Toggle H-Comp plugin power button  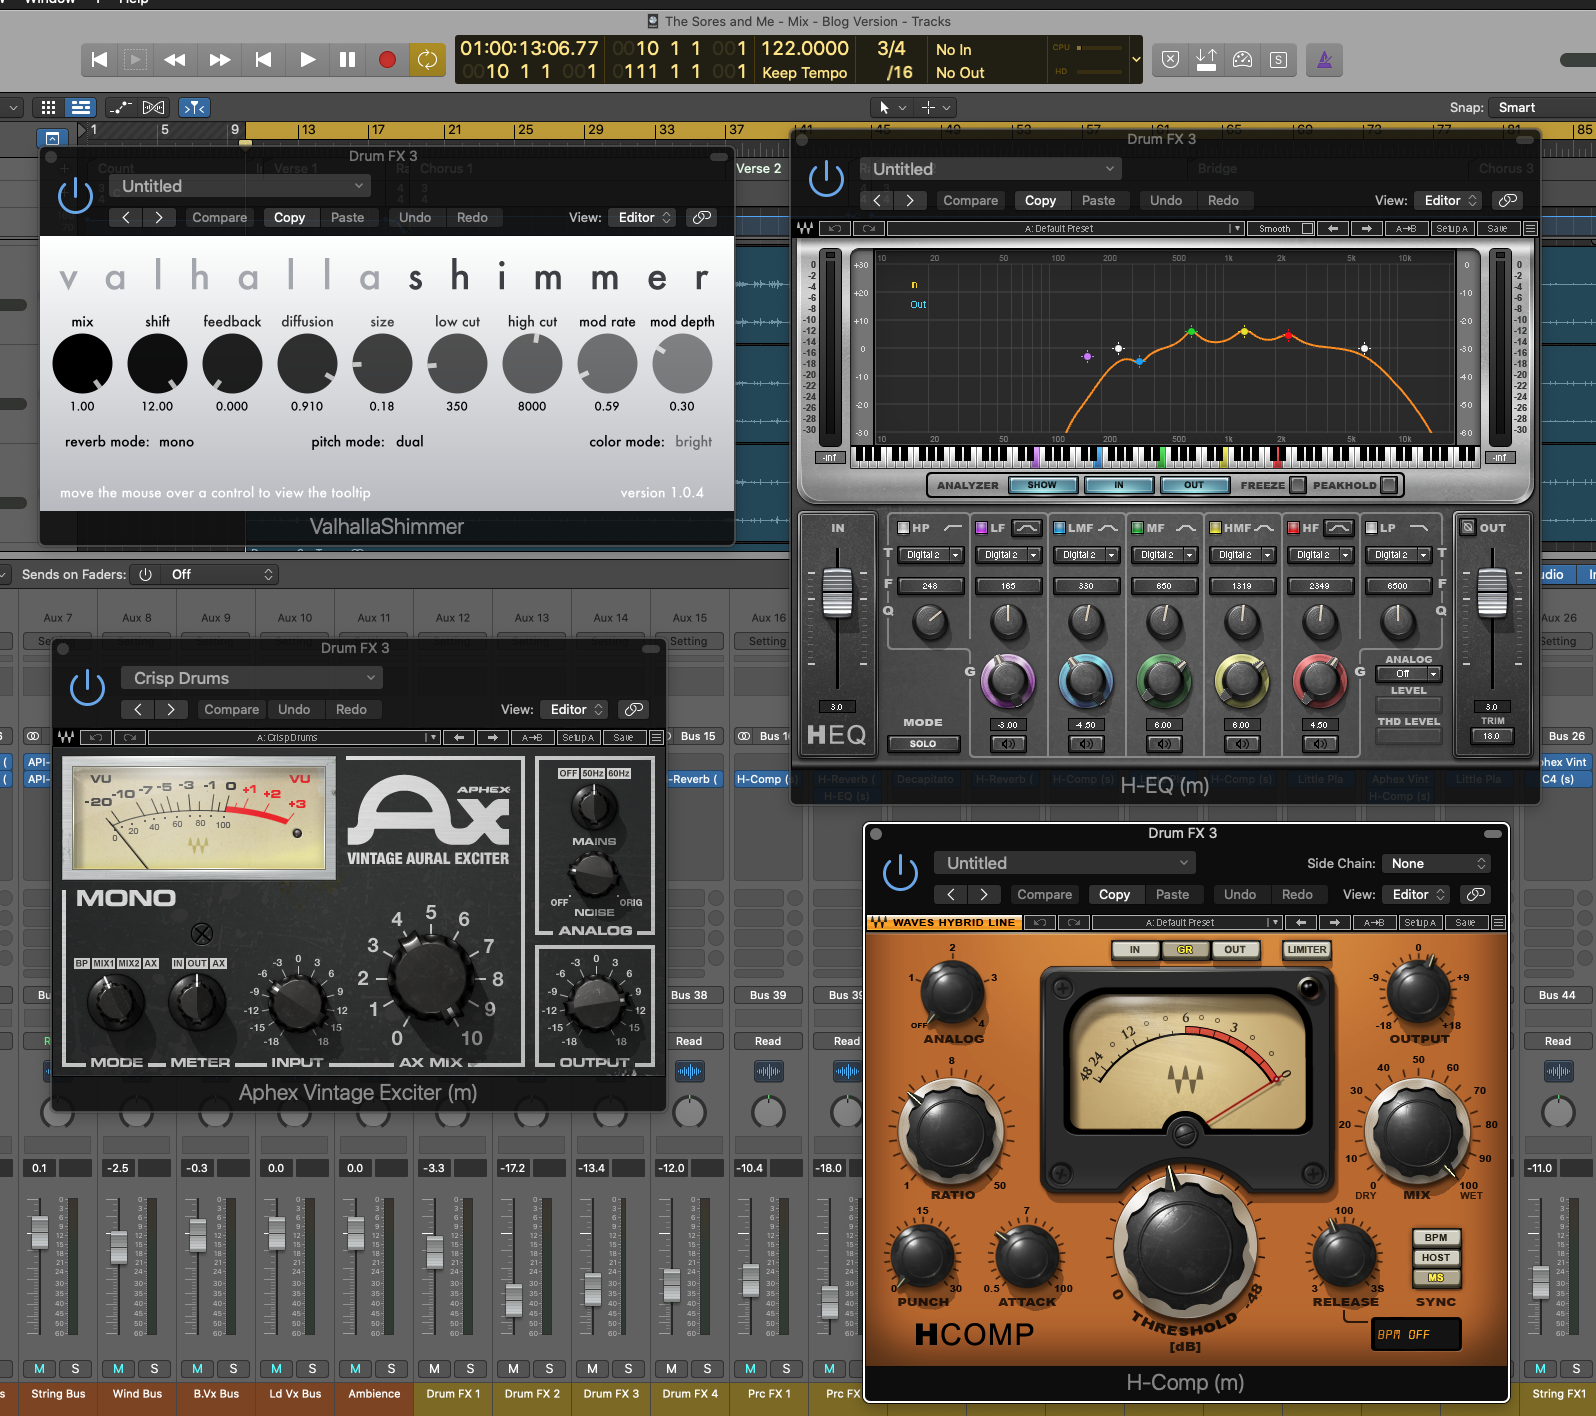point(900,872)
